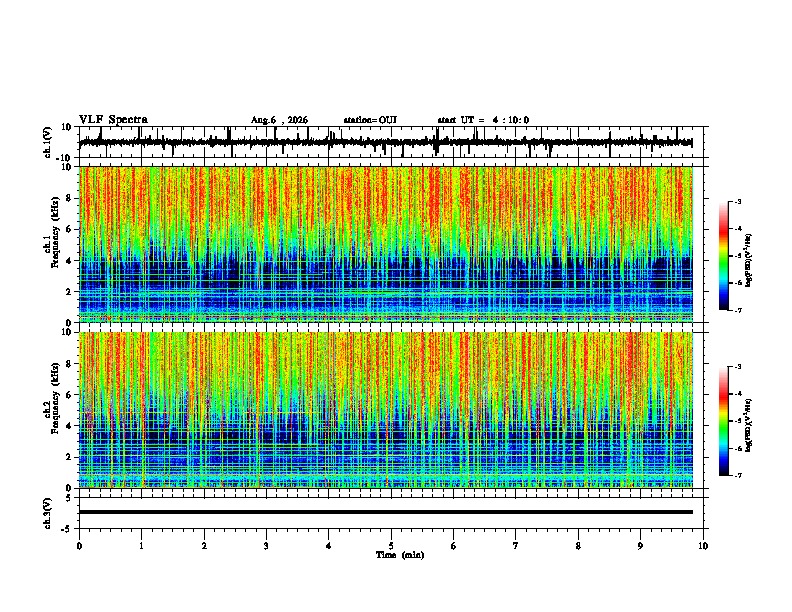
Task: Click the time axis tick label '3'
Action: click(x=266, y=546)
